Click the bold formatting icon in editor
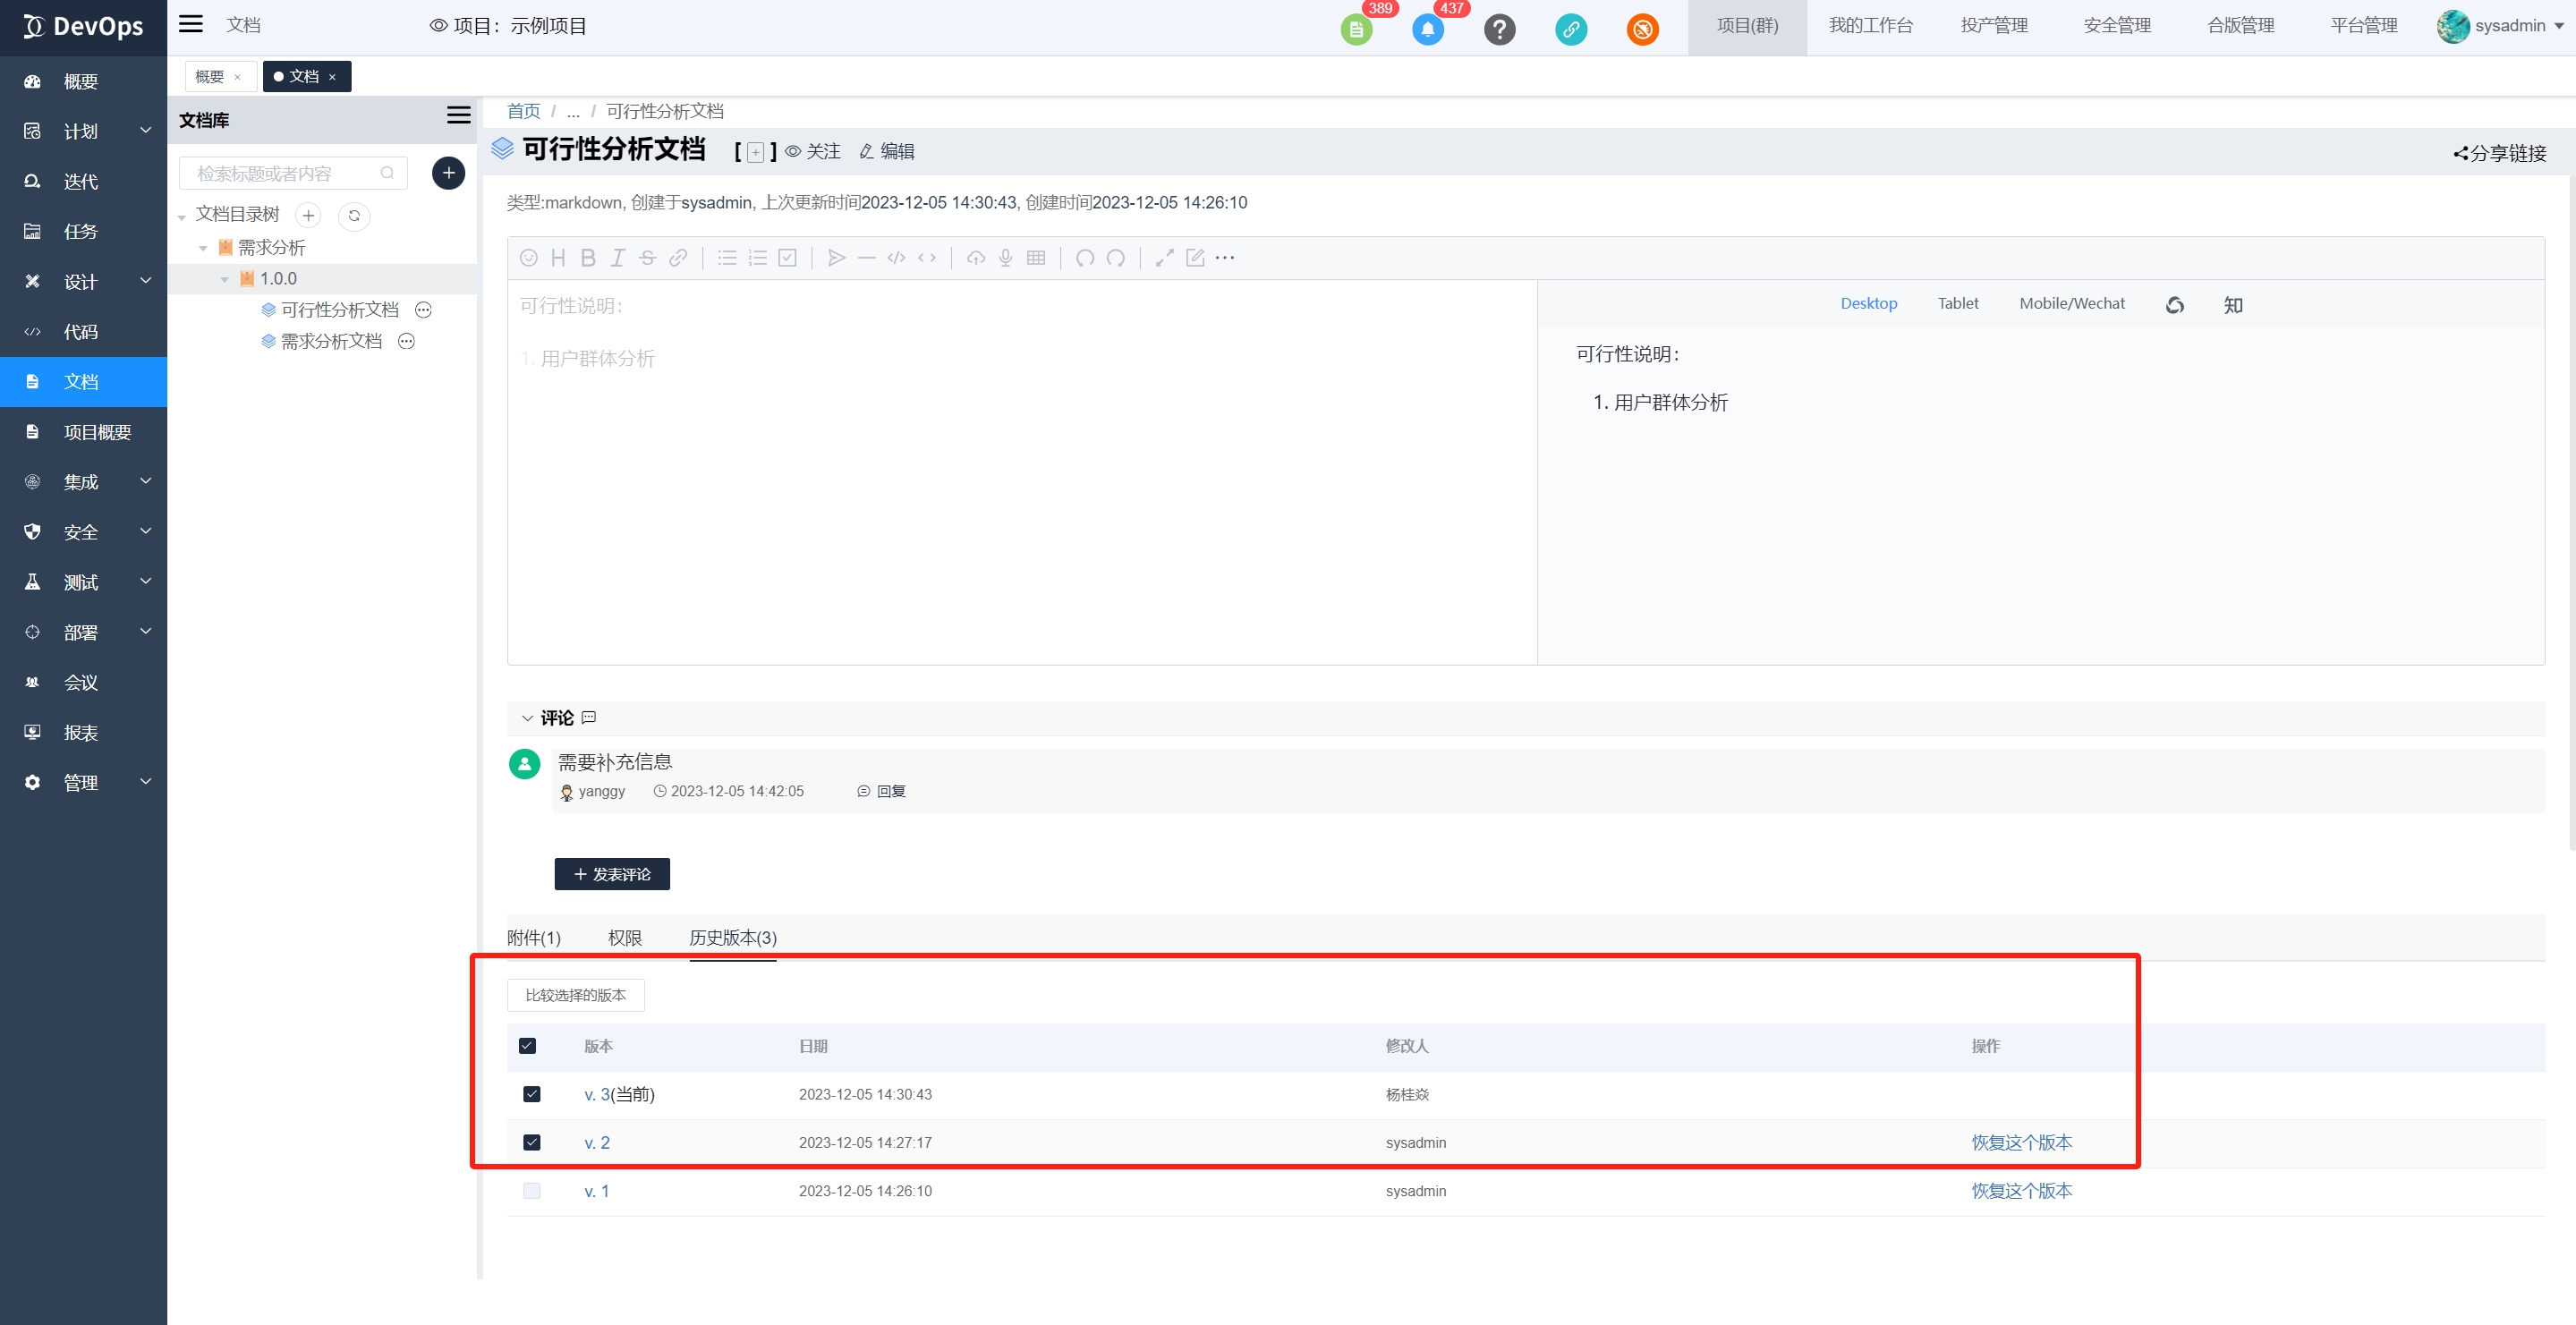The image size is (2576, 1325). (588, 258)
